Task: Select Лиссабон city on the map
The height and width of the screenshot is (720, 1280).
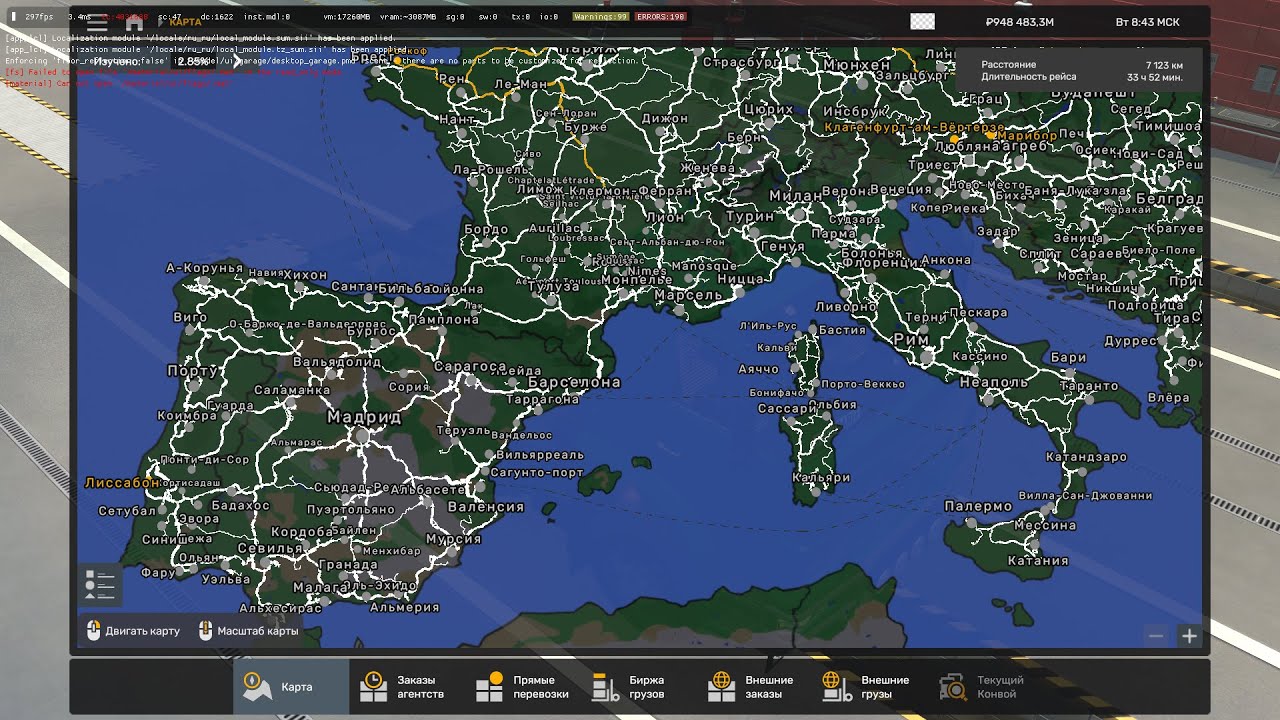Action: tap(122, 482)
